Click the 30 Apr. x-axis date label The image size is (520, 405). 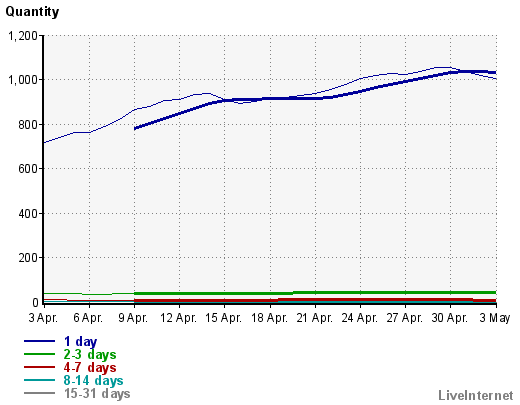pyautogui.click(x=450, y=318)
